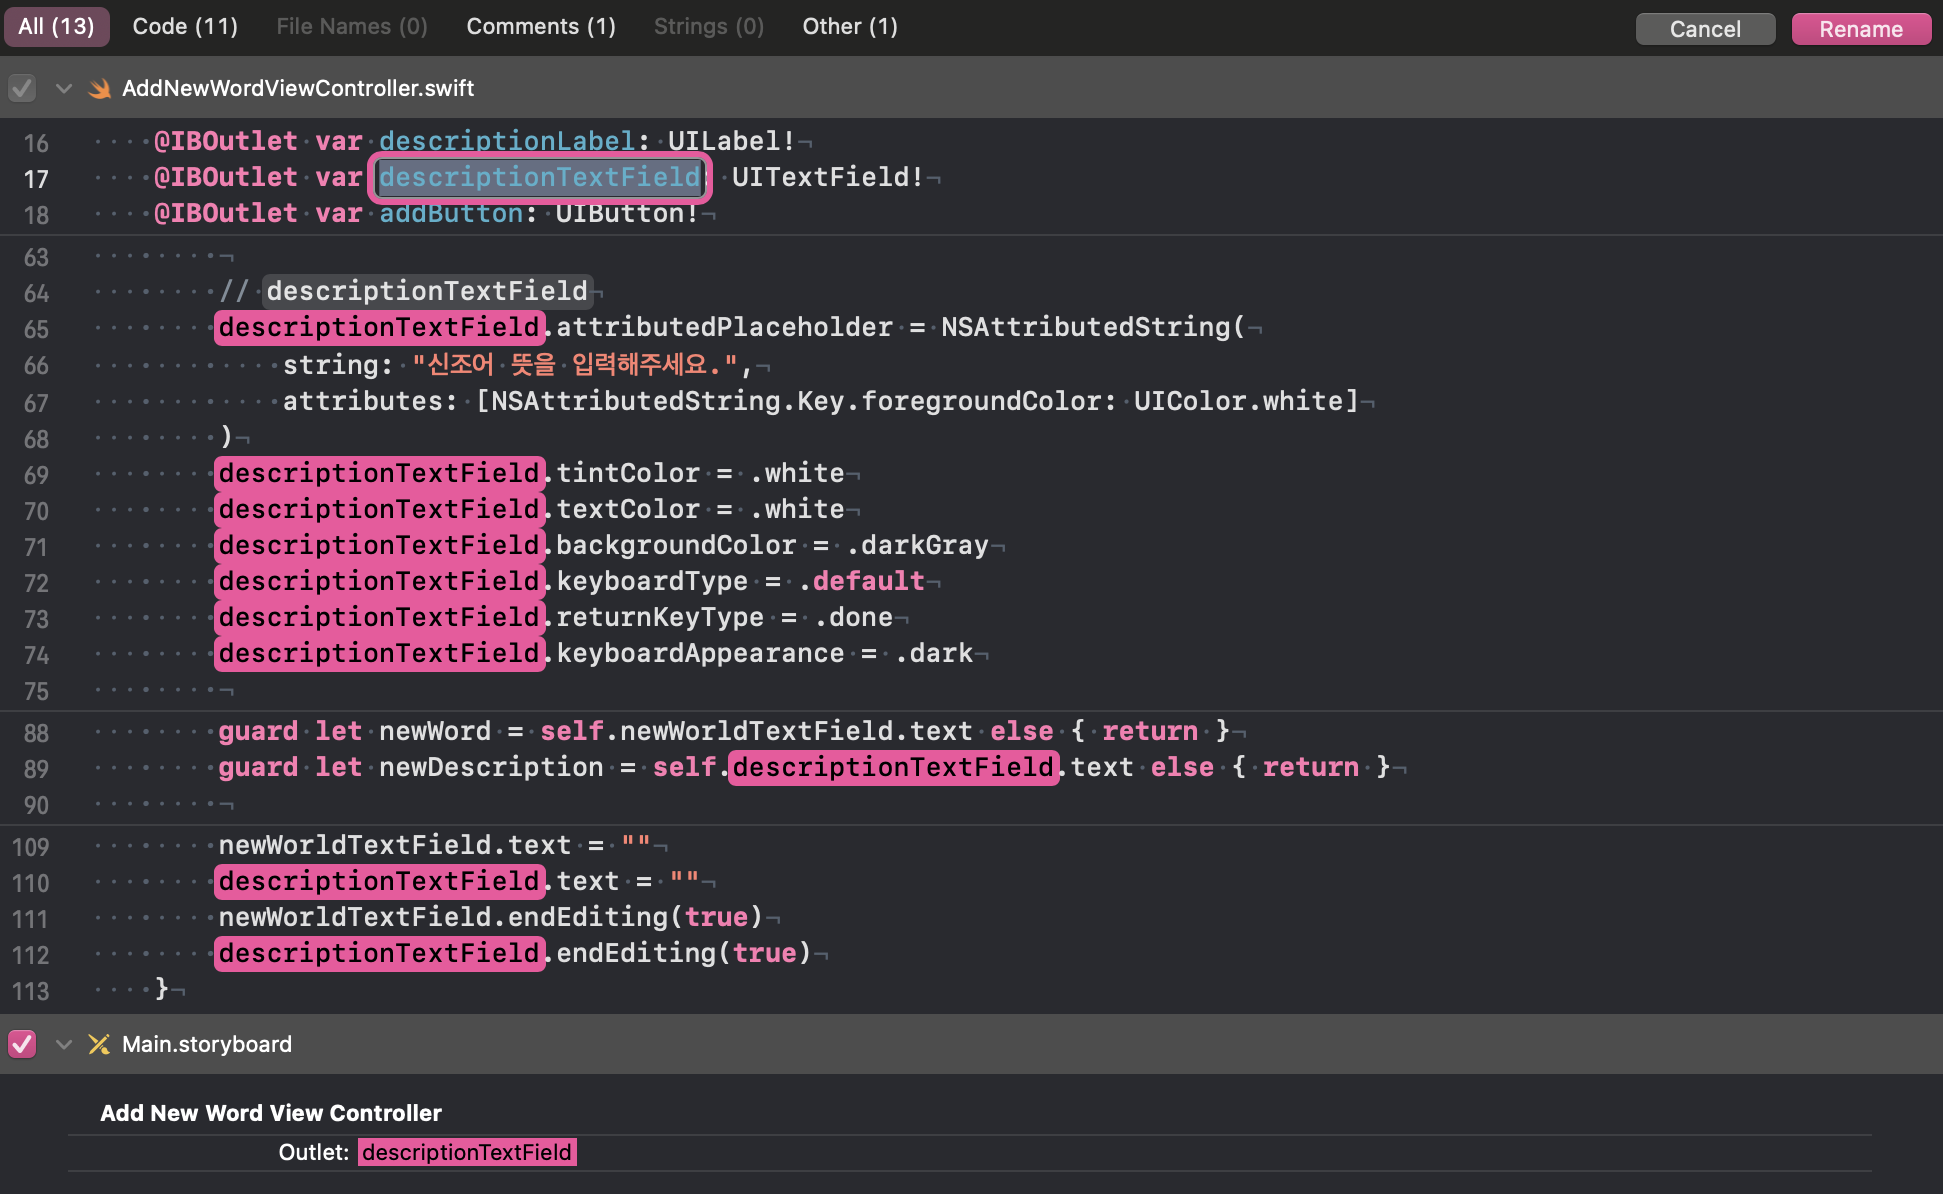The image size is (1943, 1194).
Task: Click the highlighted descriptionTextField on line 89
Action: [893, 767]
